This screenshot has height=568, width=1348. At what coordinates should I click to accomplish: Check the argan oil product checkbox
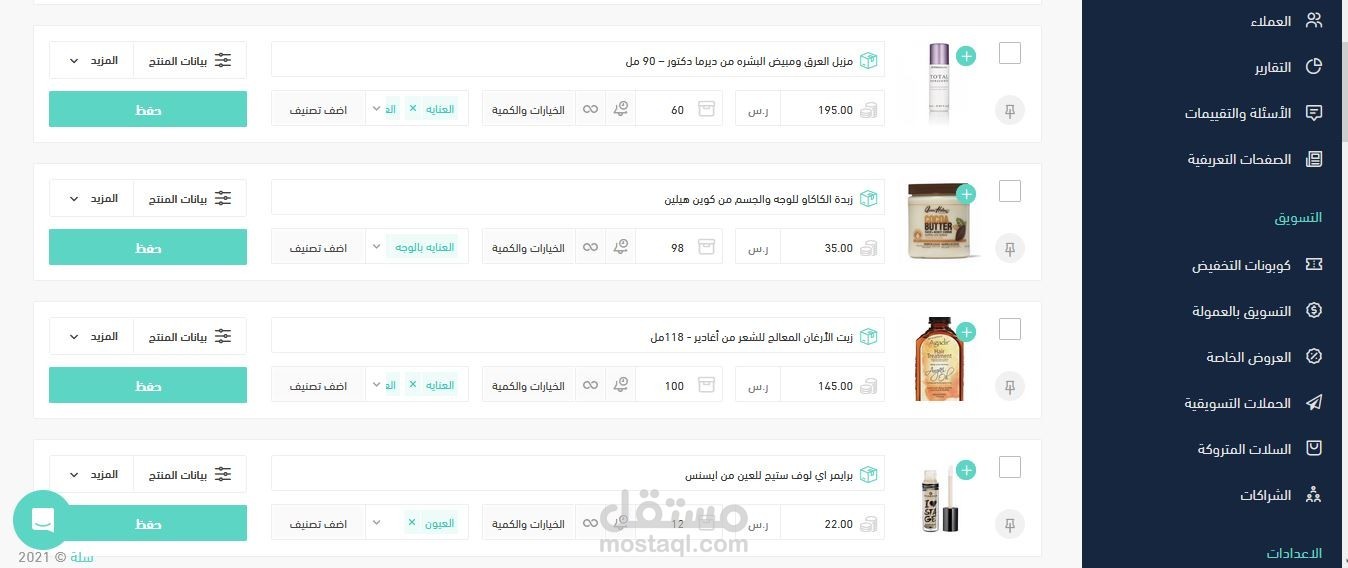(x=1010, y=329)
